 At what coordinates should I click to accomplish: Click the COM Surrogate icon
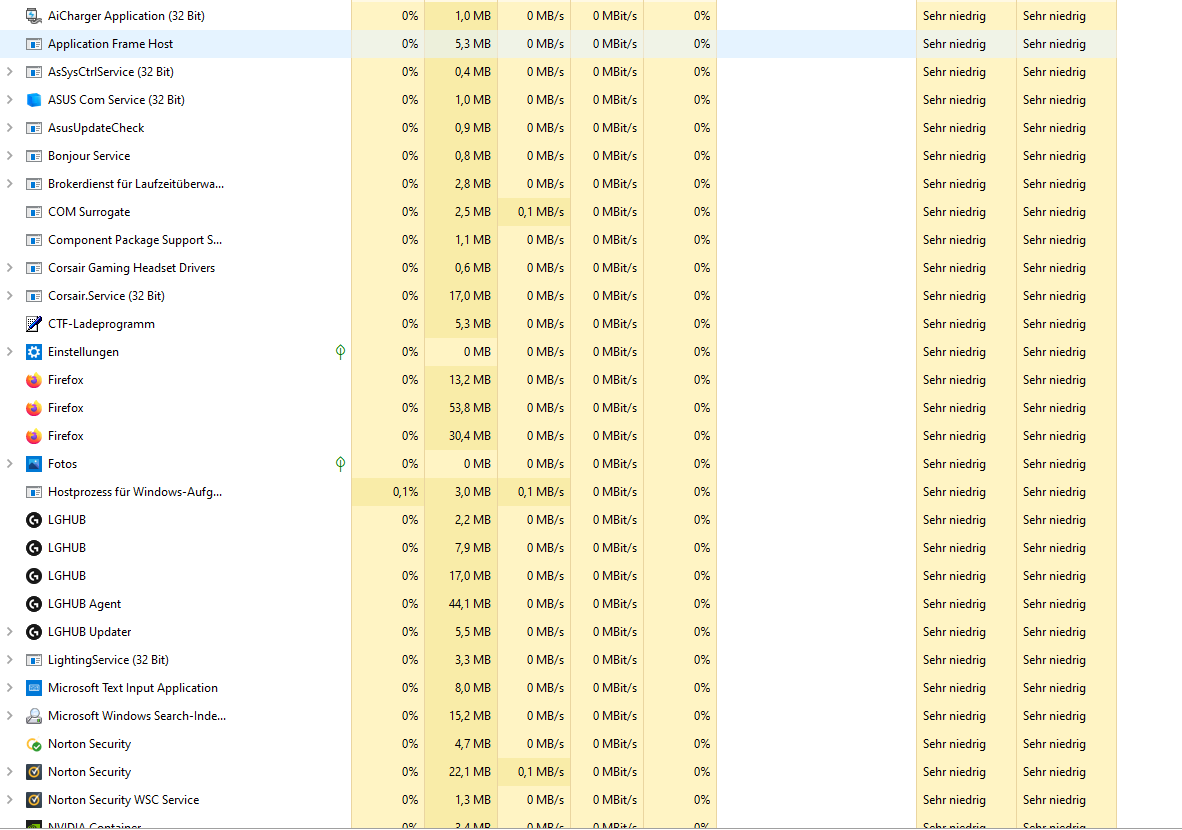33,212
